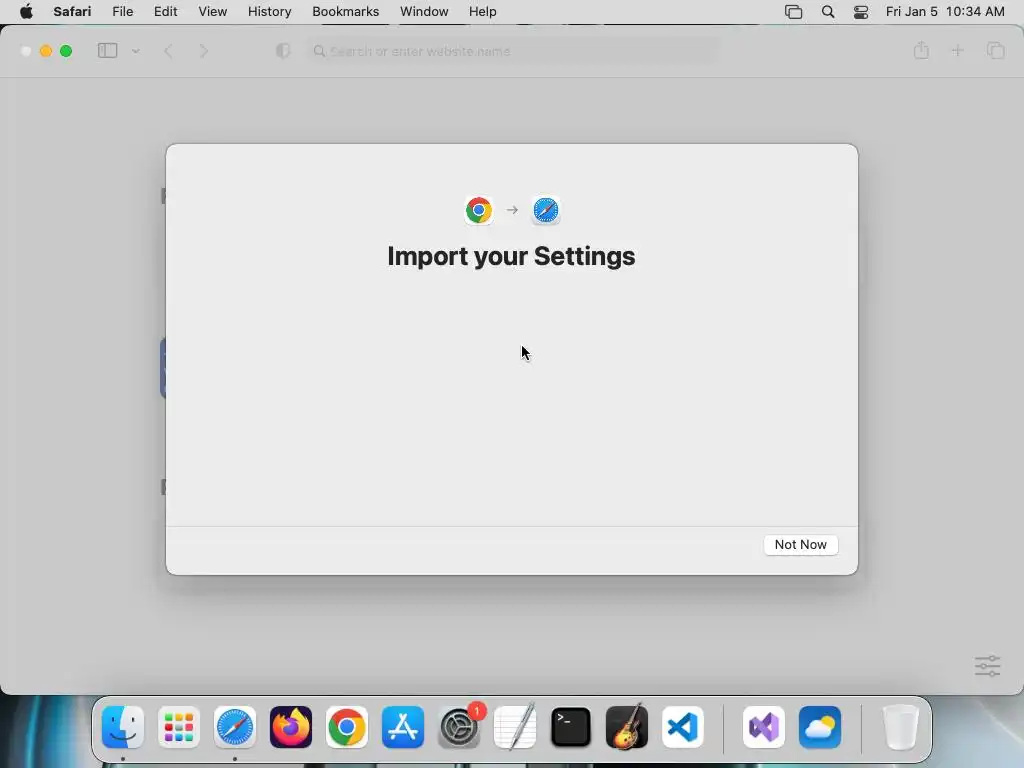Focus the search or website address field

coord(513,51)
